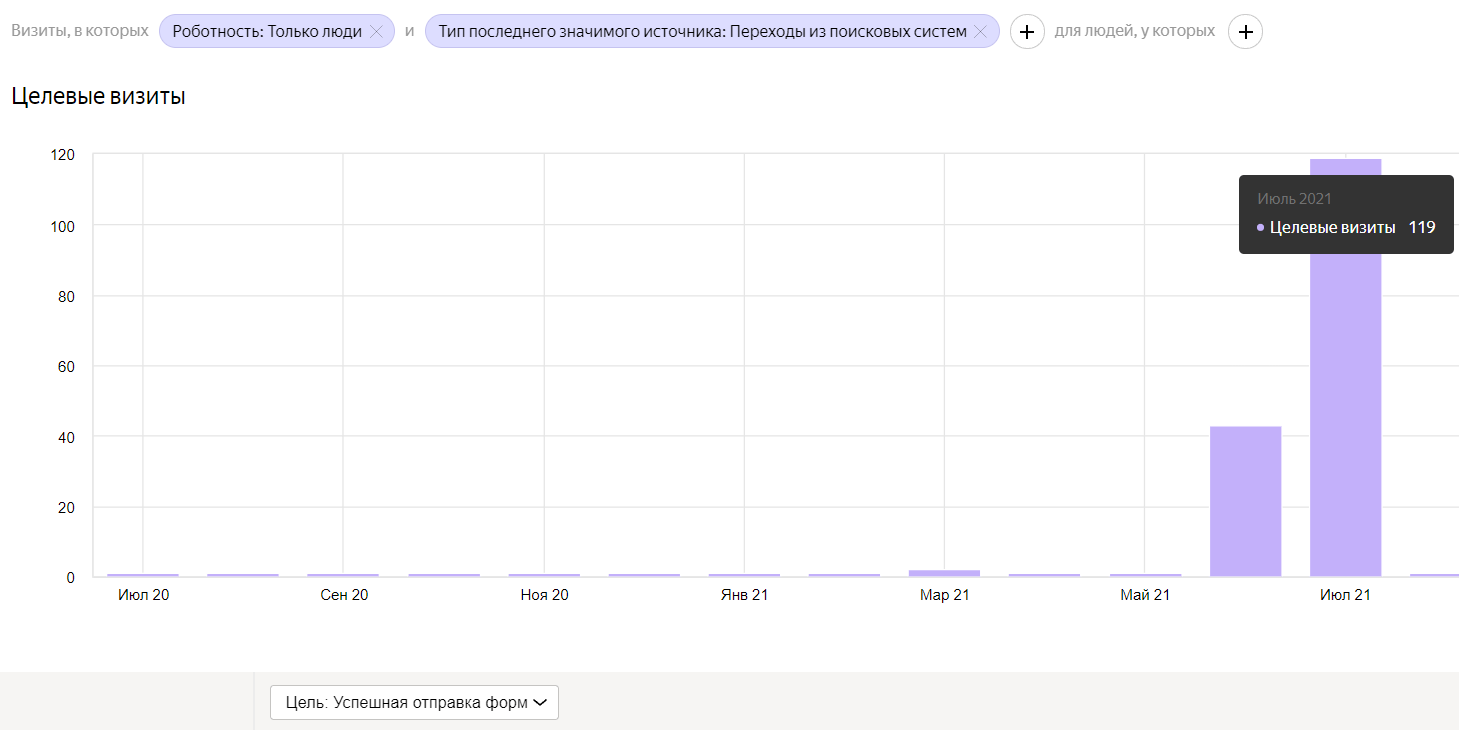Click the 'Сен 20' axis label
Viewport: 1459px width, 730px height.
click(x=344, y=595)
